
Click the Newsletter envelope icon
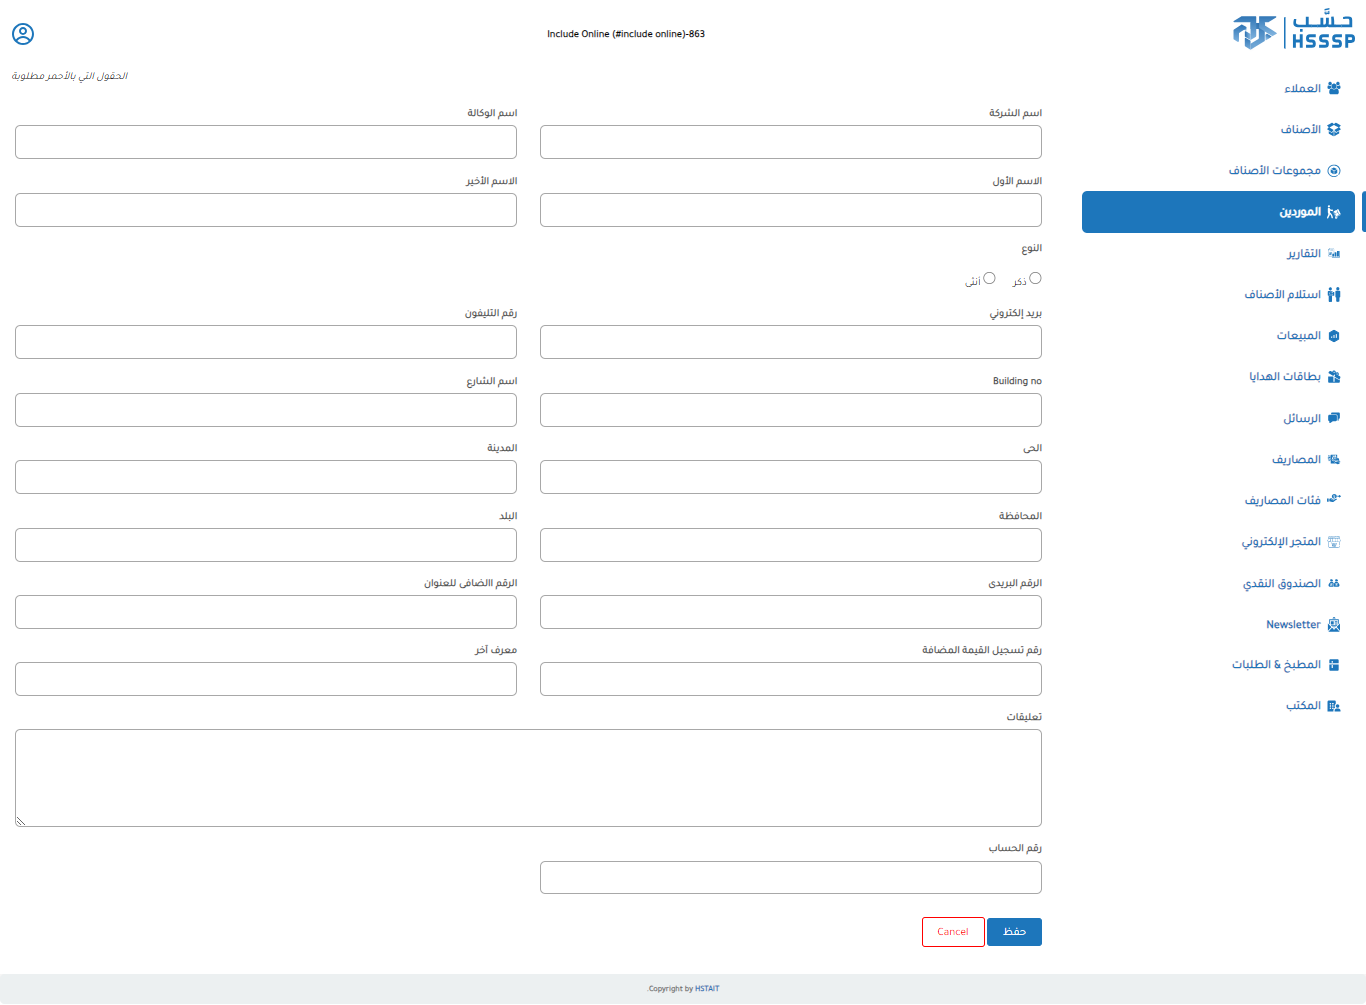point(1333,625)
